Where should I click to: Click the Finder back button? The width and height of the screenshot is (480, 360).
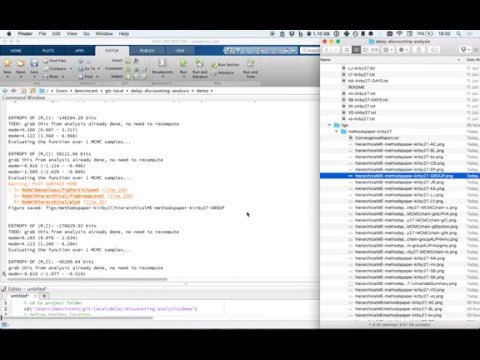327,50
